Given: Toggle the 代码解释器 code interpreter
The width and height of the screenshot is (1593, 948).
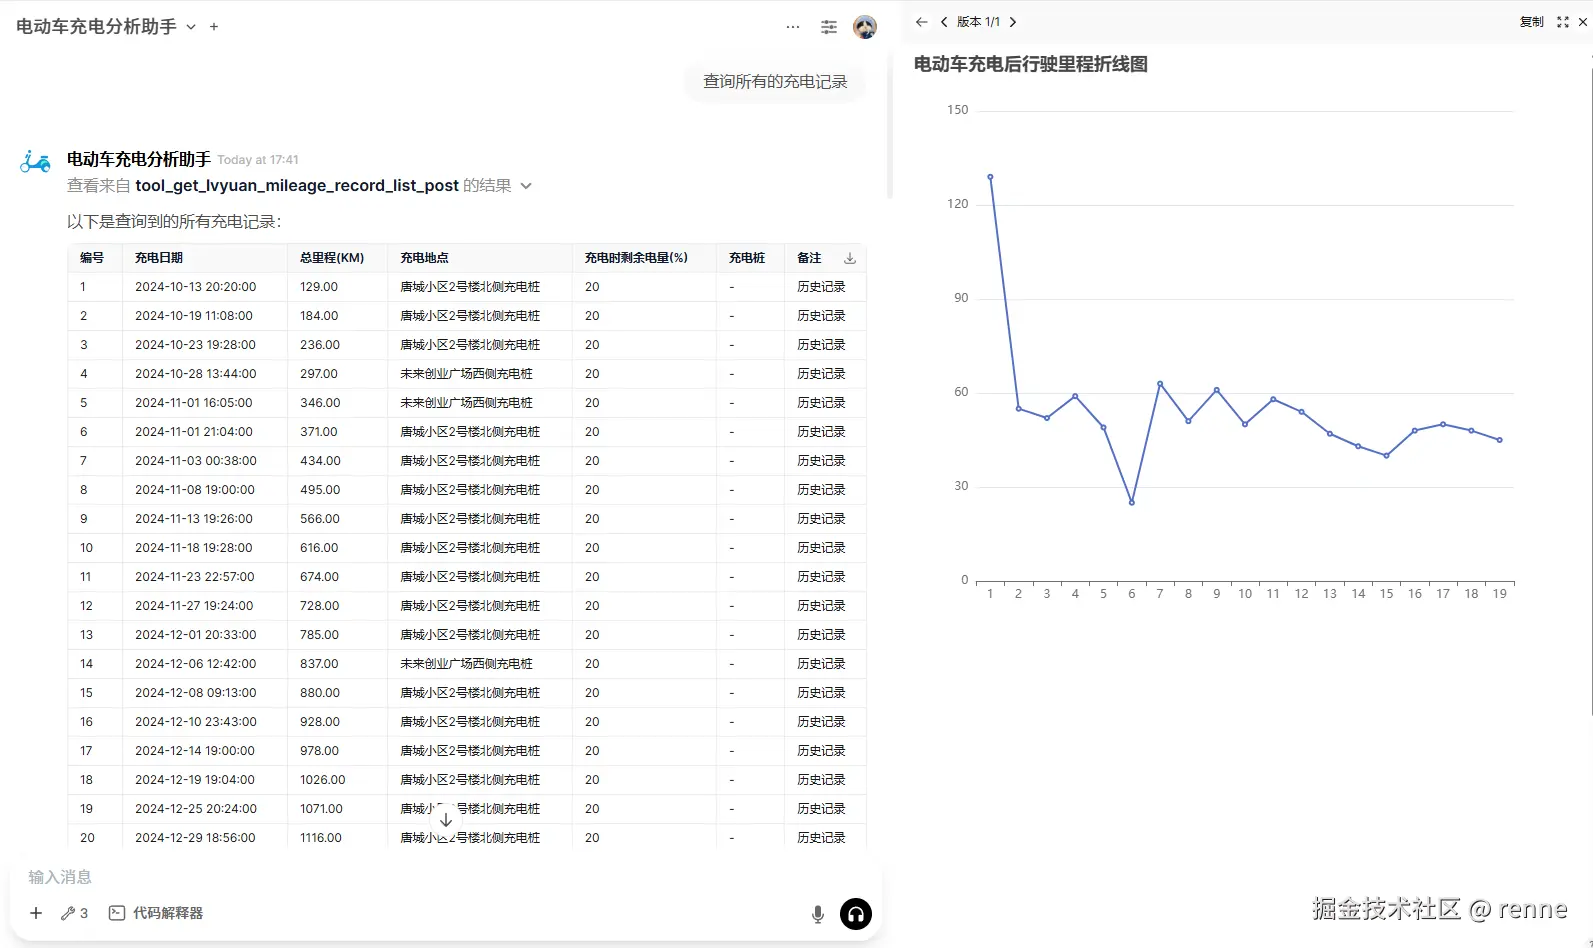Looking at the screenshot, I should coord(156,913).
